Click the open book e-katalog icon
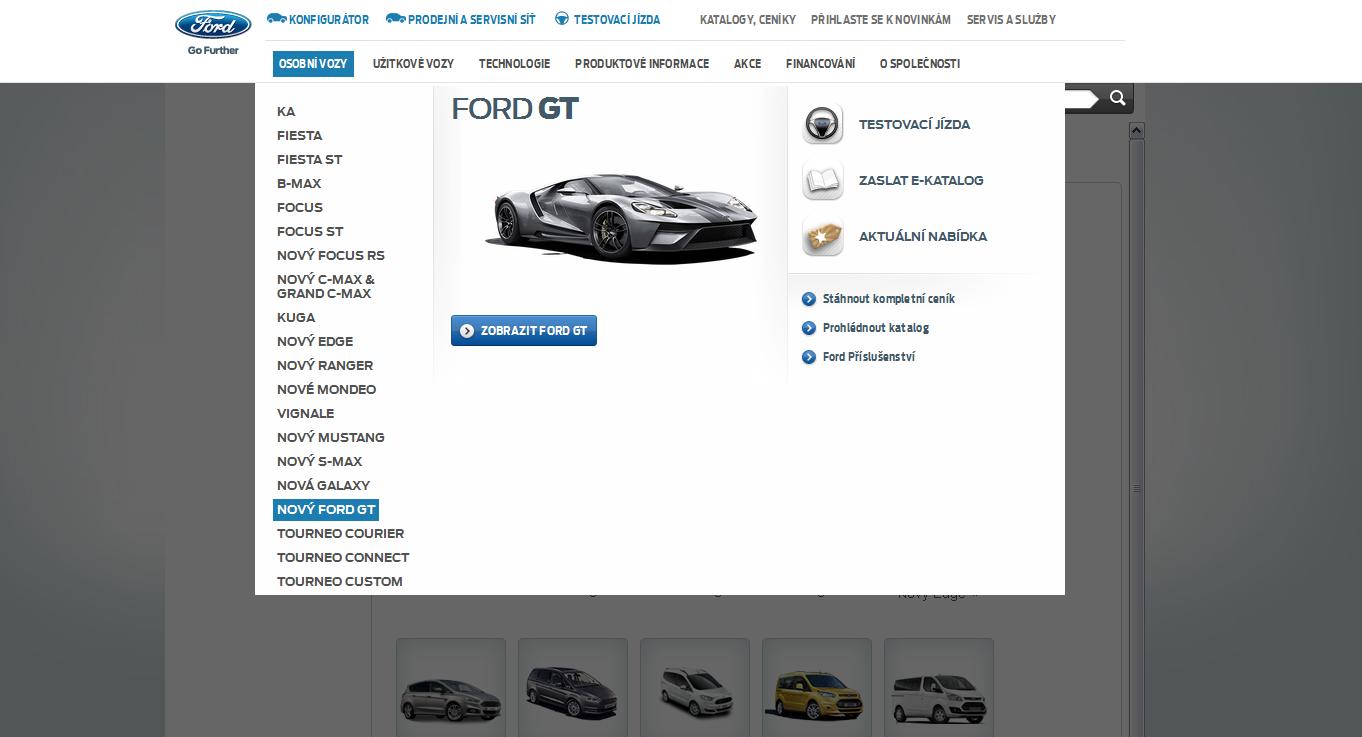 (822, 181)
